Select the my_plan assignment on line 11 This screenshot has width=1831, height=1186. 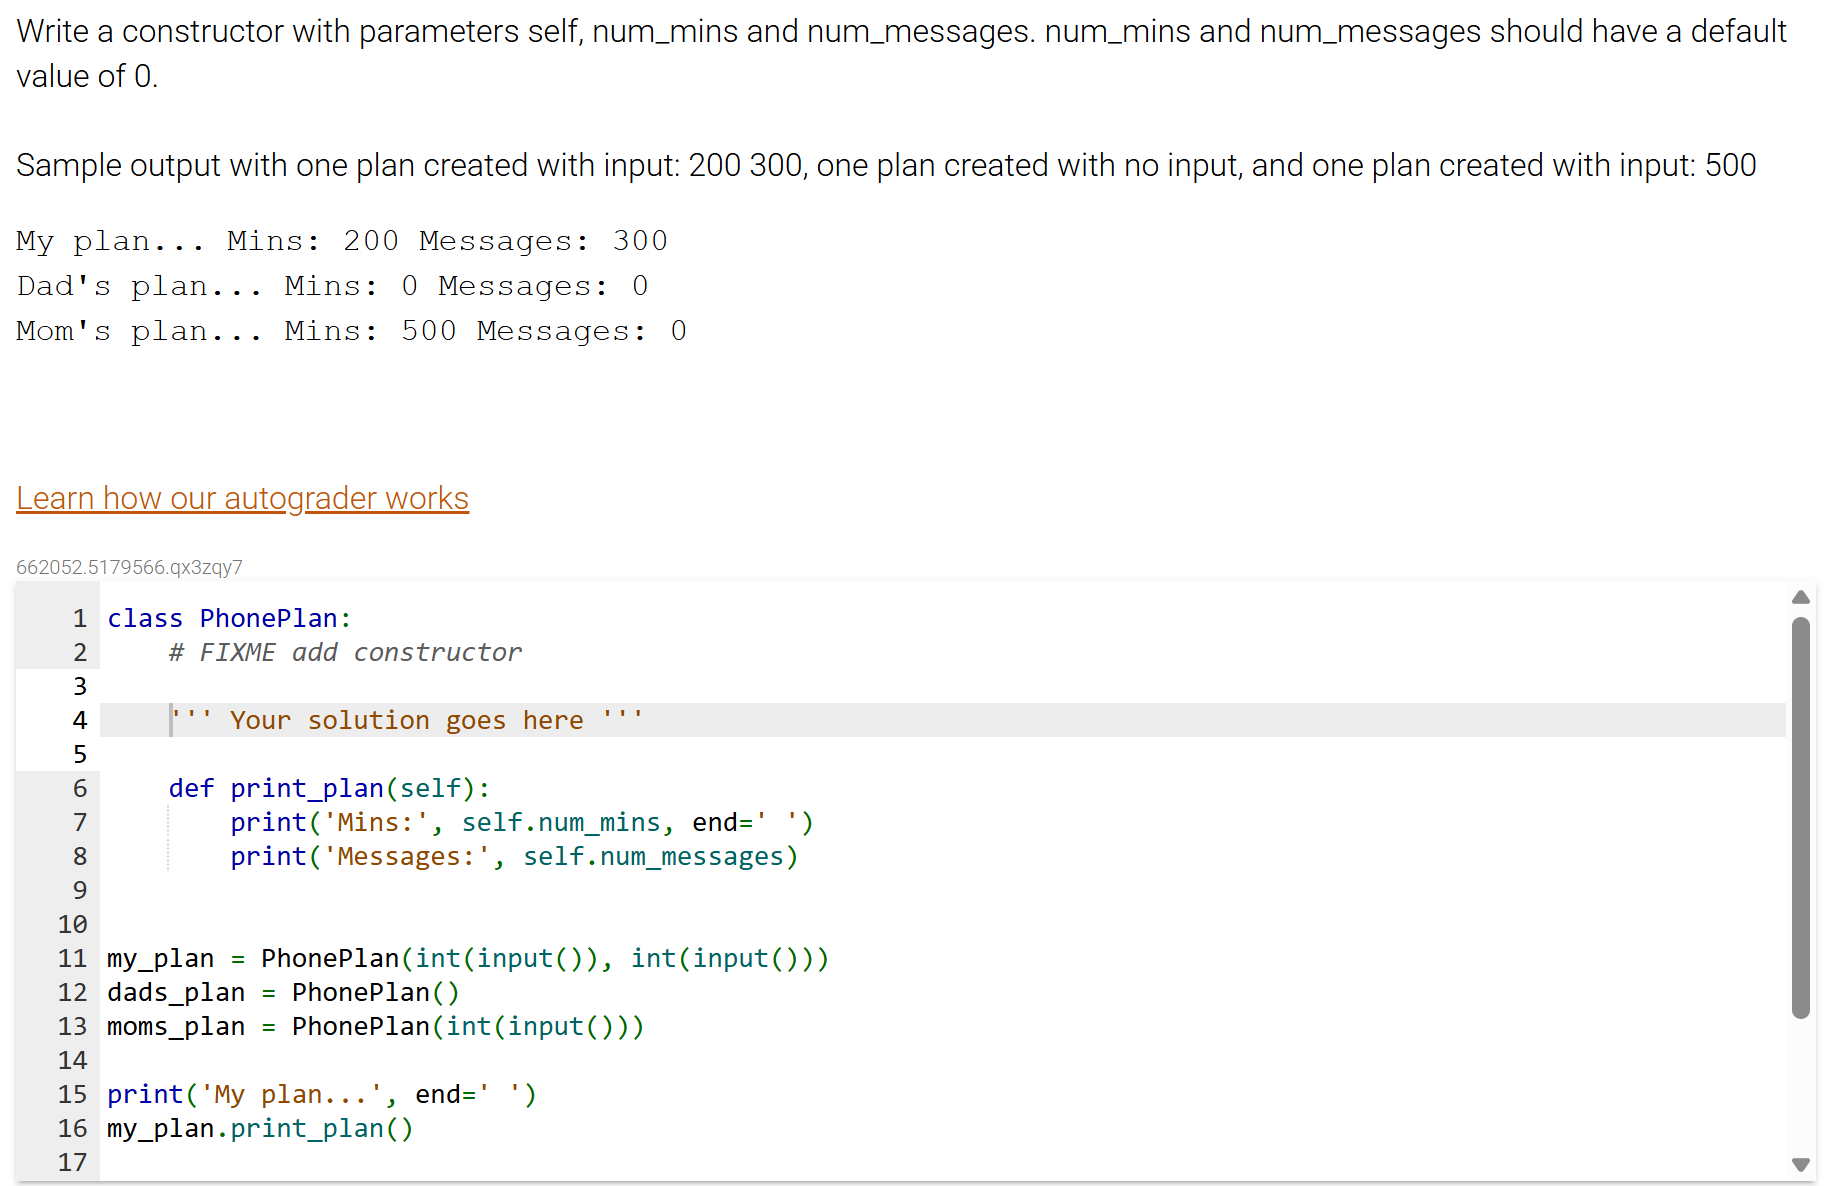click(x=467, y=958)
